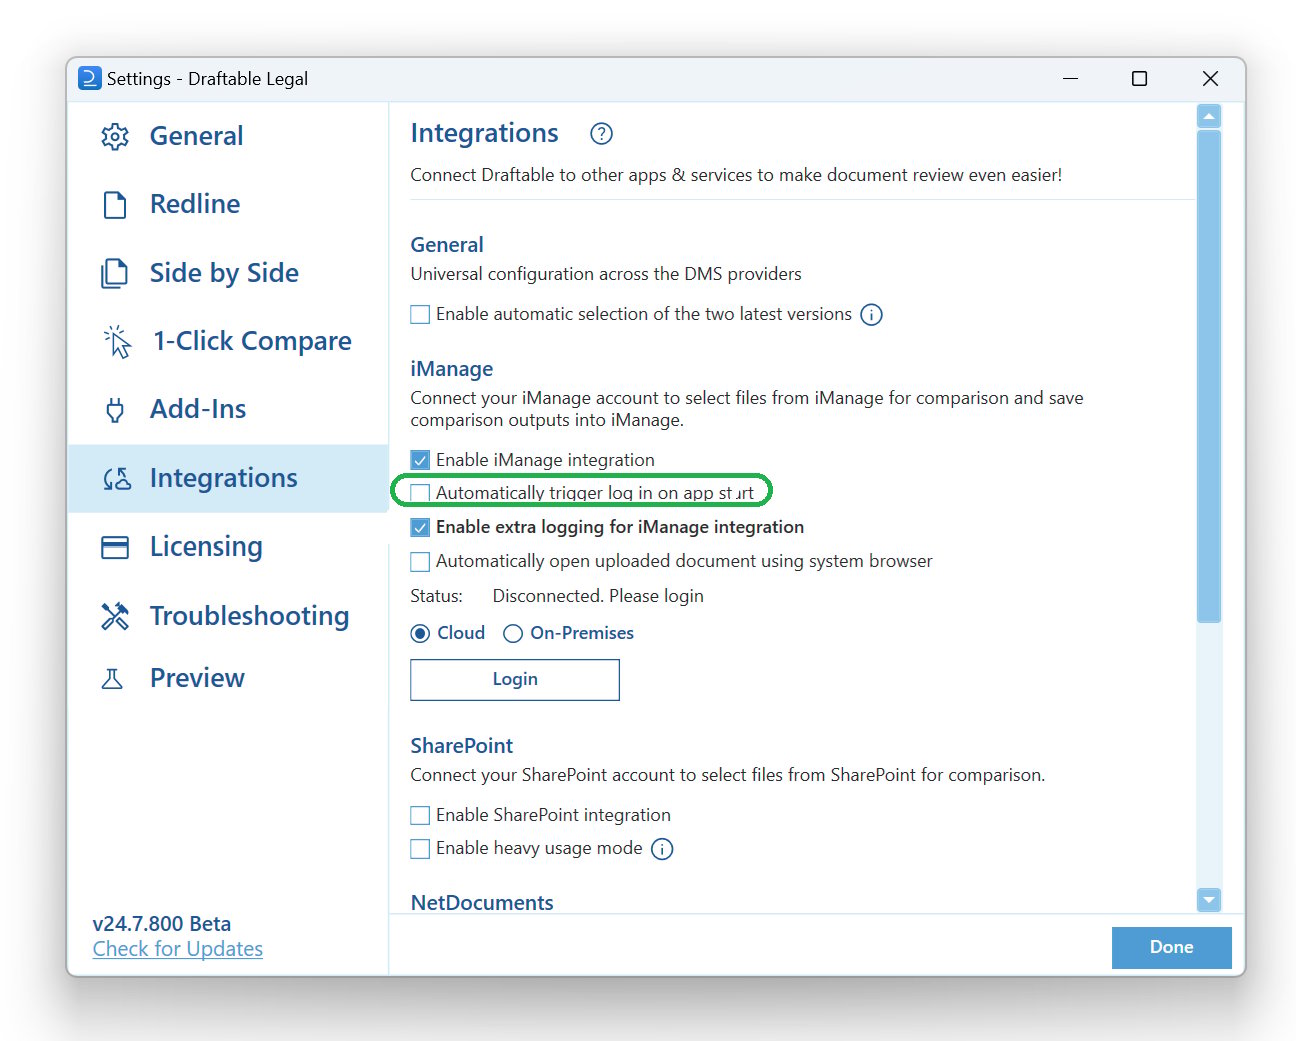This screenshot has height=1041, width=1296.
Task: Click the SharePoint section heading
Action: (462, 746)
